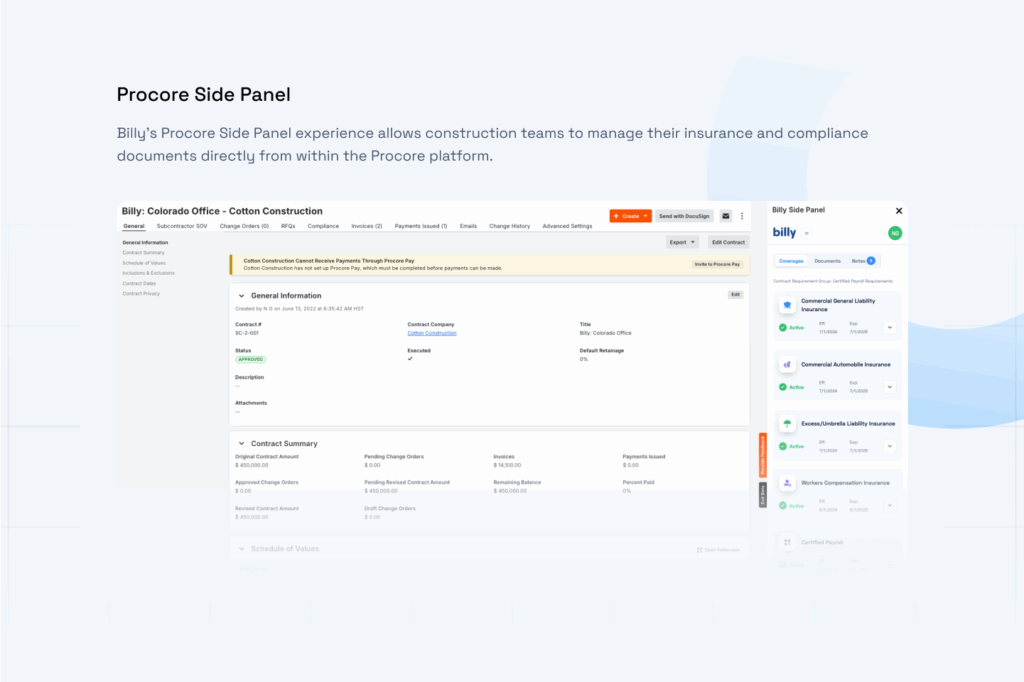Open the Subcontractor SOV tab

click(182, 226)
